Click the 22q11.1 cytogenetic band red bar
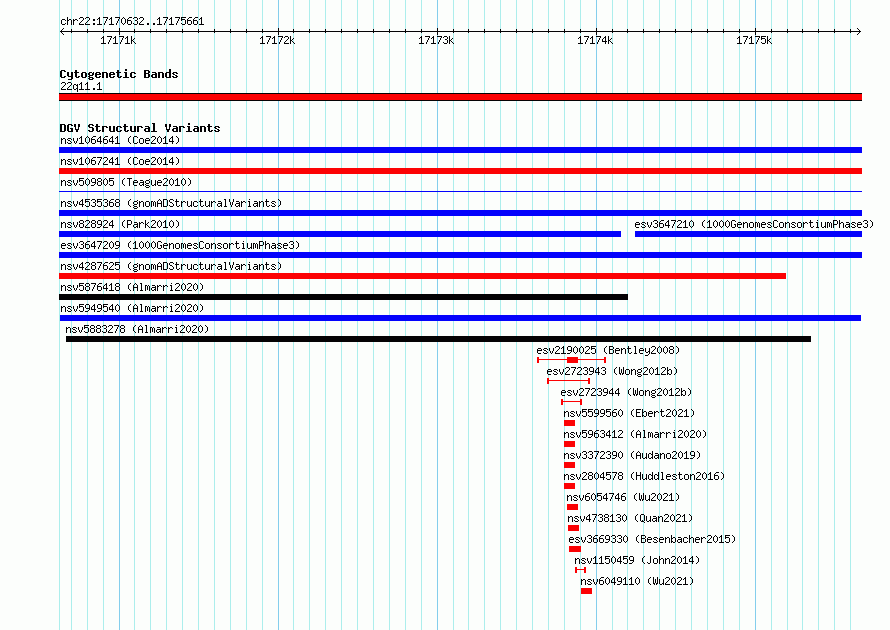890x630 pixels. pos(460,97)
